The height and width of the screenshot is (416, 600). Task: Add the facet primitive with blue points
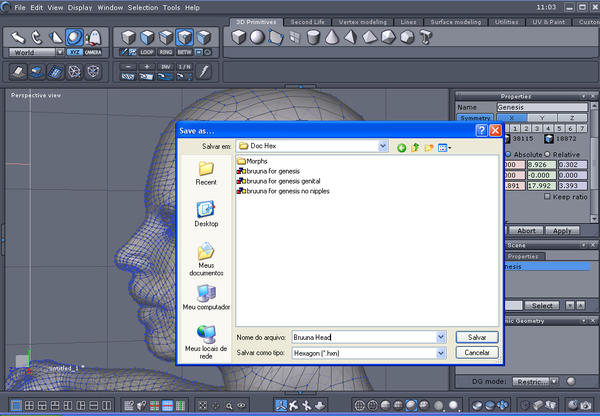[276, 38]
